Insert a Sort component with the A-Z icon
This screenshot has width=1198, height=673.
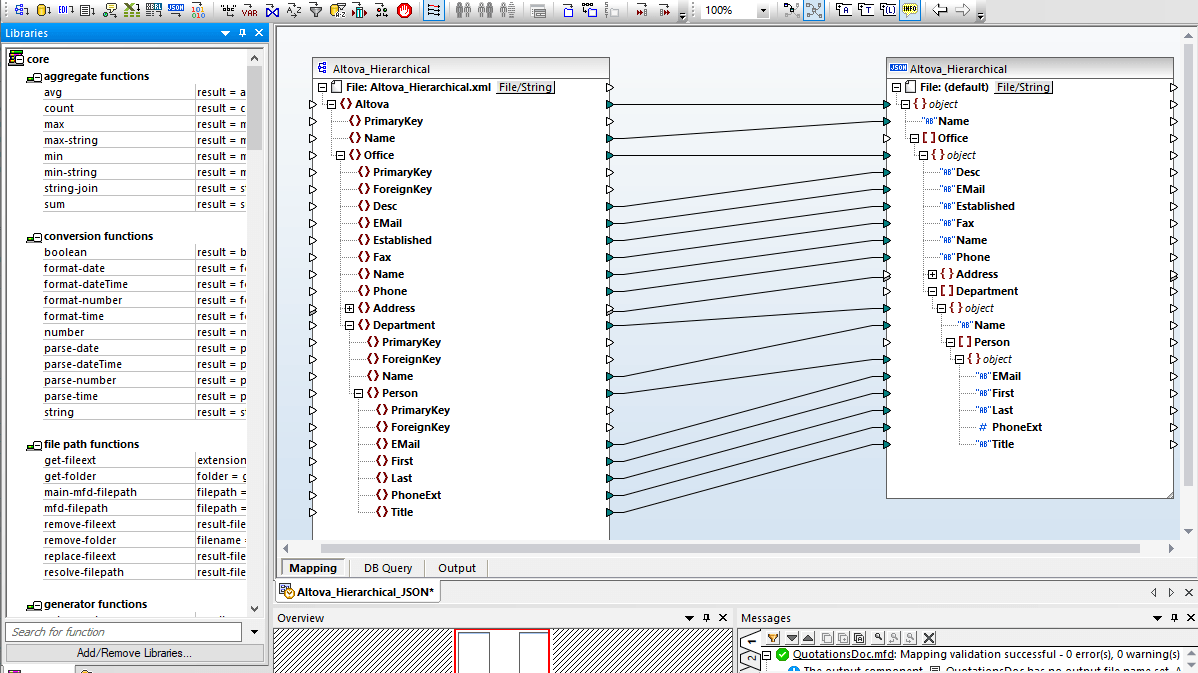pos(294,11)
